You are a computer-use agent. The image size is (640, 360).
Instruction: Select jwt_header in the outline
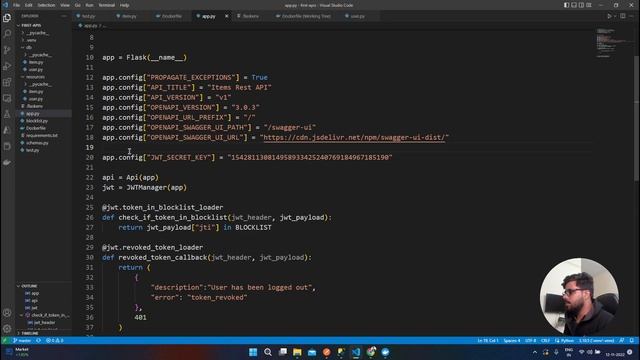pos(44,322)
